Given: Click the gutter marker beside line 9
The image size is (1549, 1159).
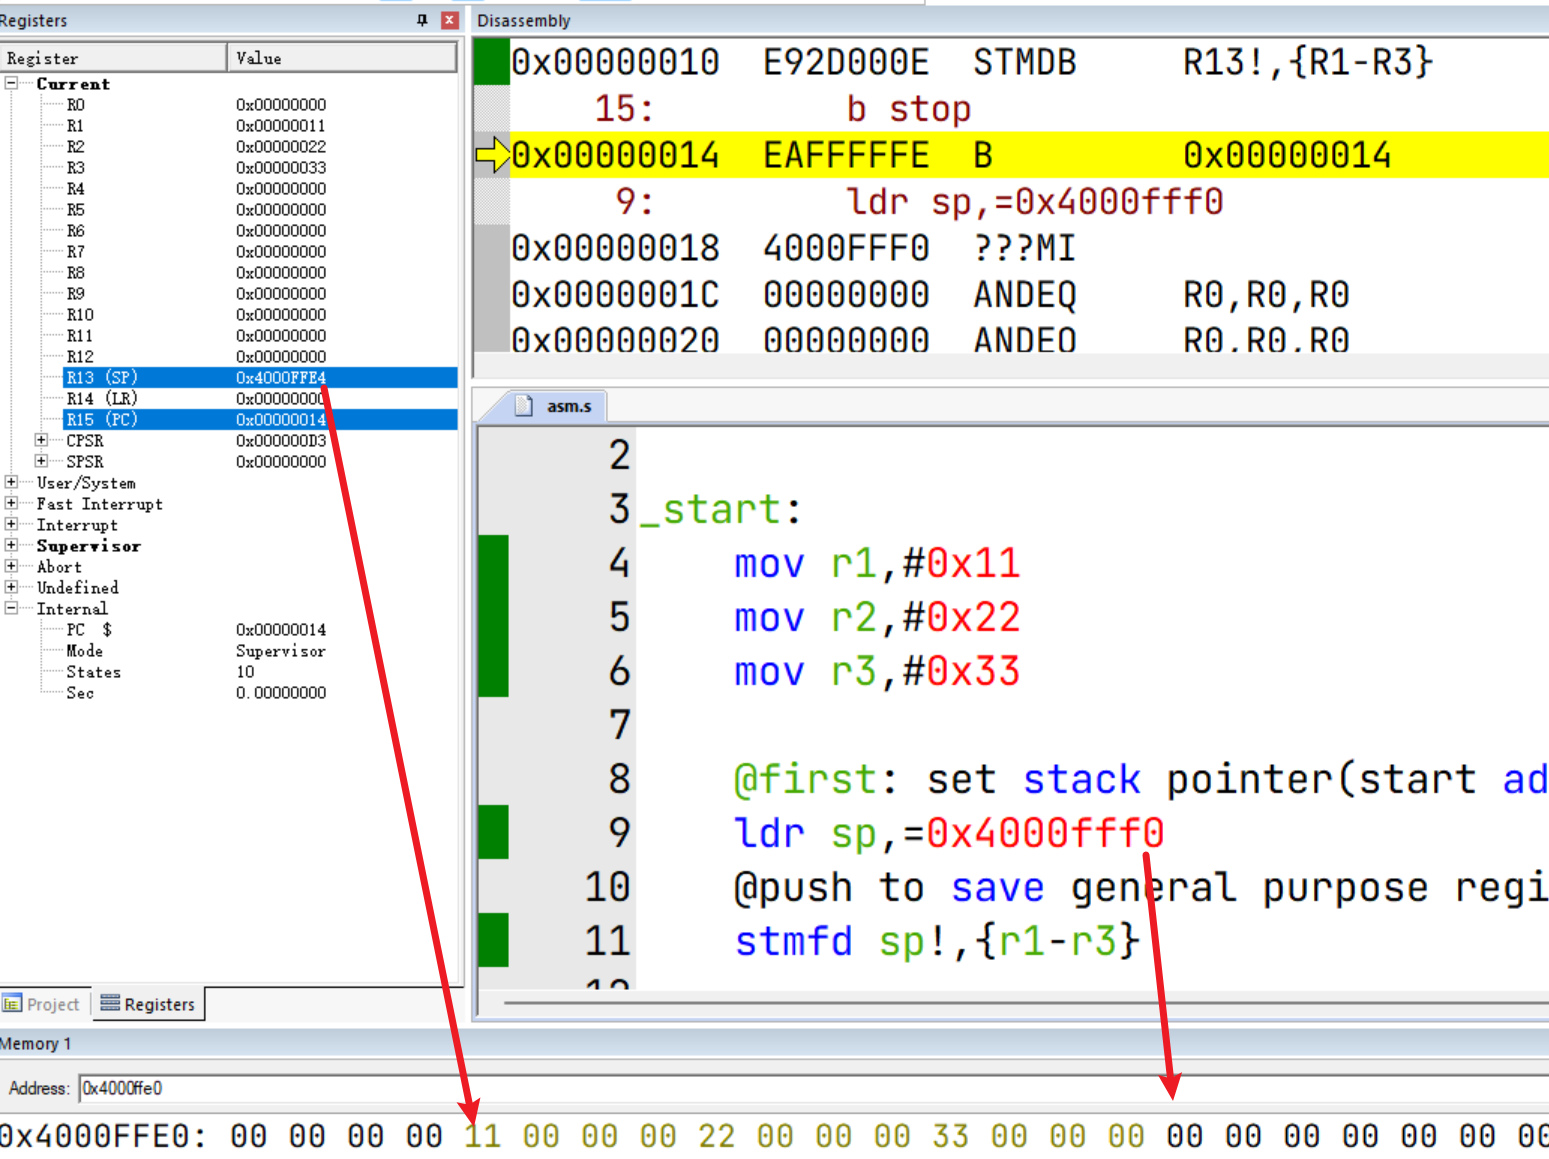Looking at the screenshot, I should pos(493,832).
